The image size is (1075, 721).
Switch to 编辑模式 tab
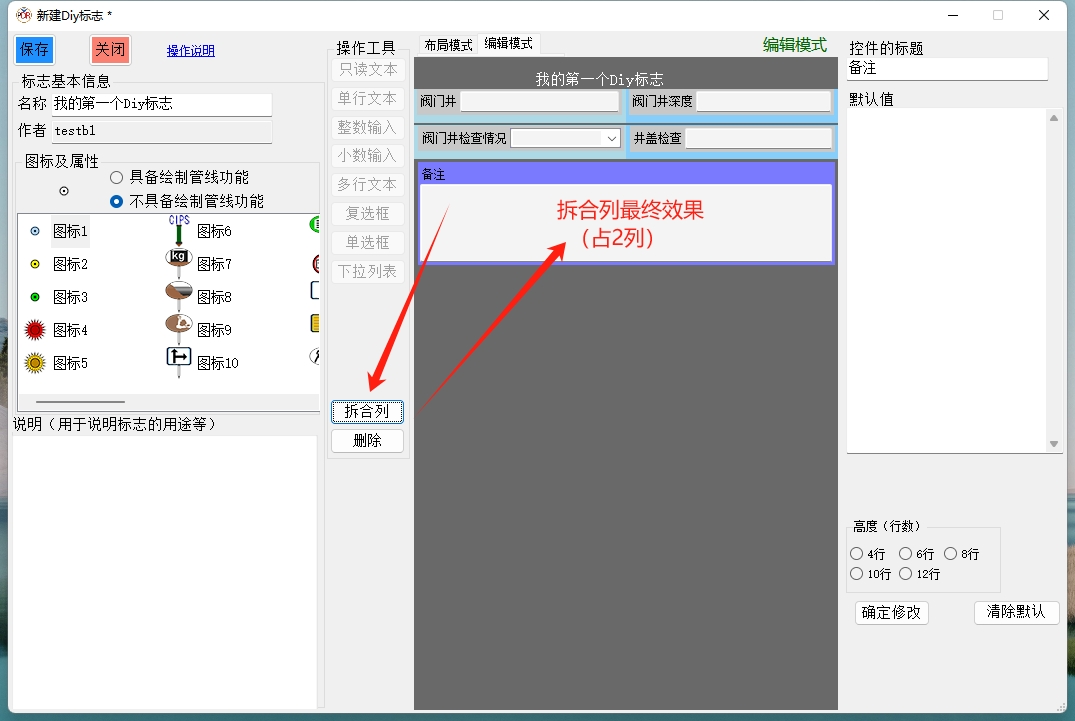click(x=508, y=44)
